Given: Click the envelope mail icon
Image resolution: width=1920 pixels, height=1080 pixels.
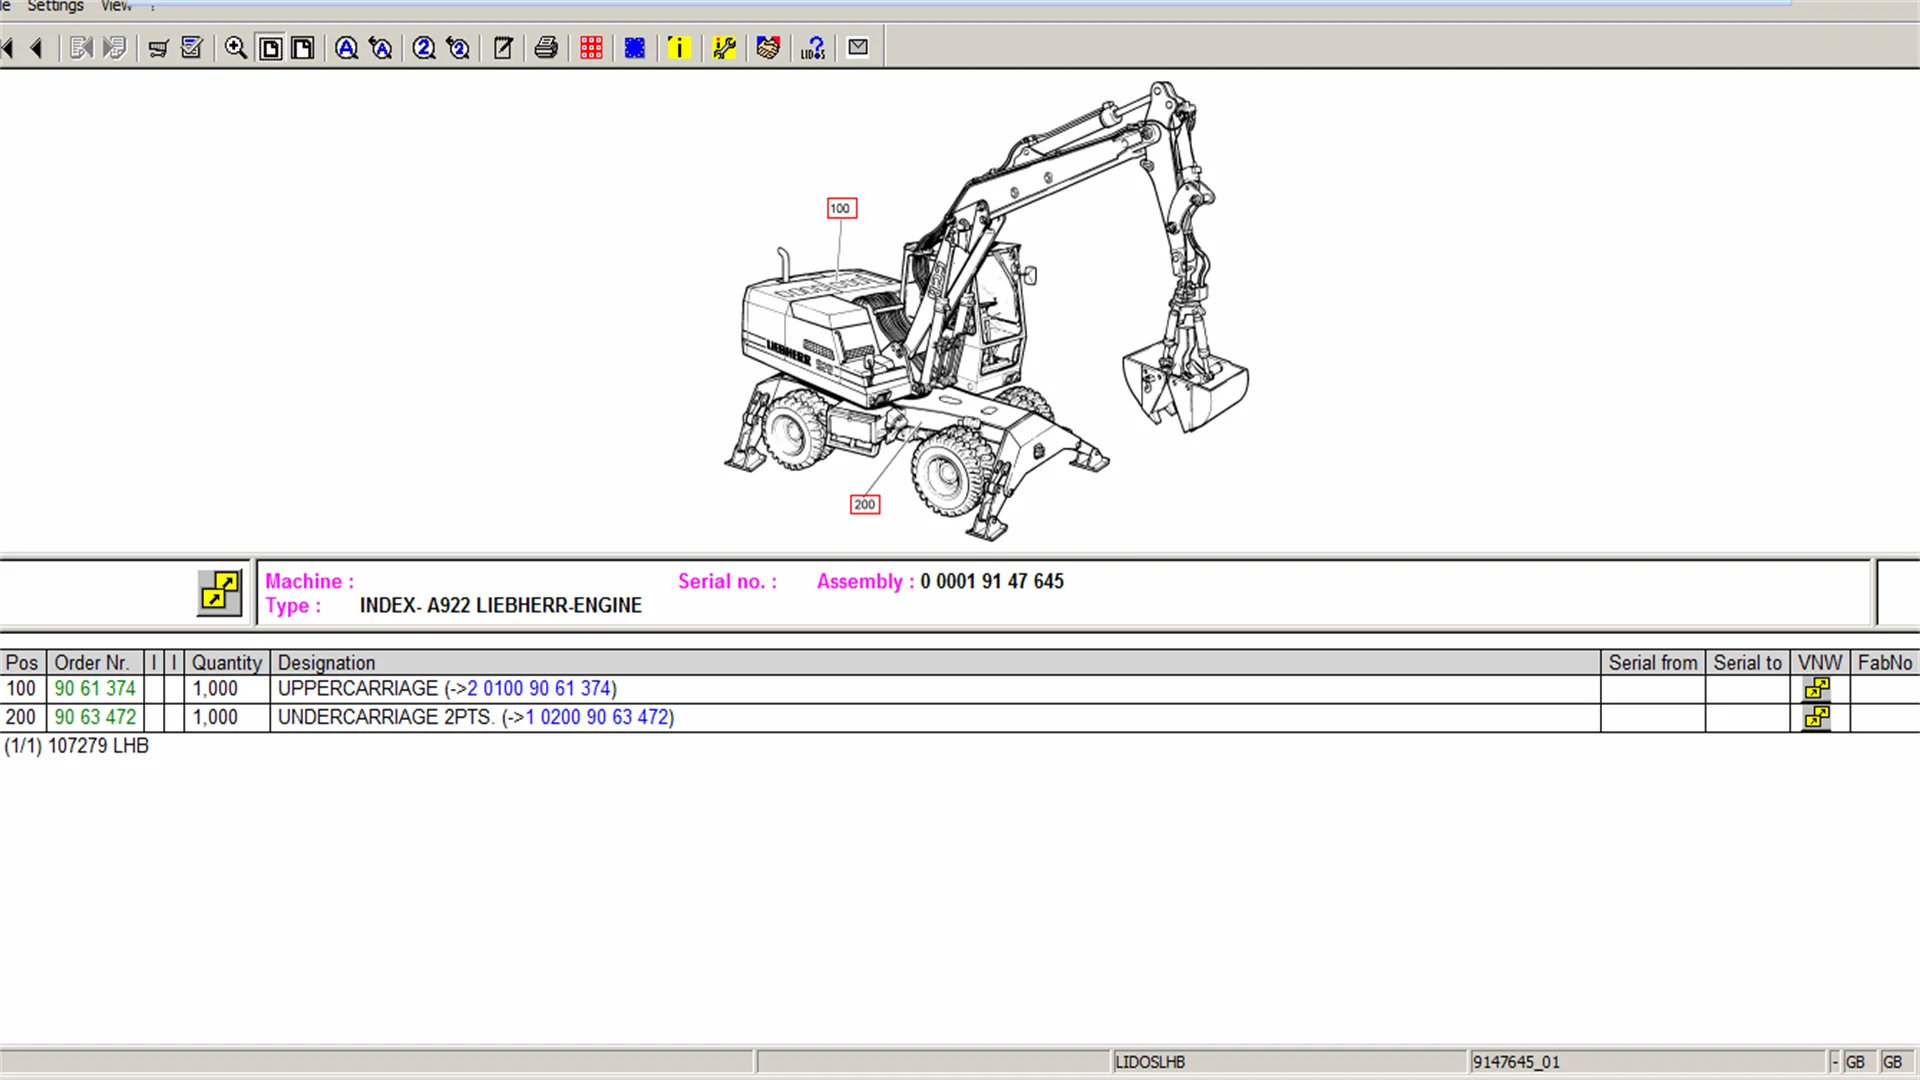Looking at the screenshot, I should point(858,47).
